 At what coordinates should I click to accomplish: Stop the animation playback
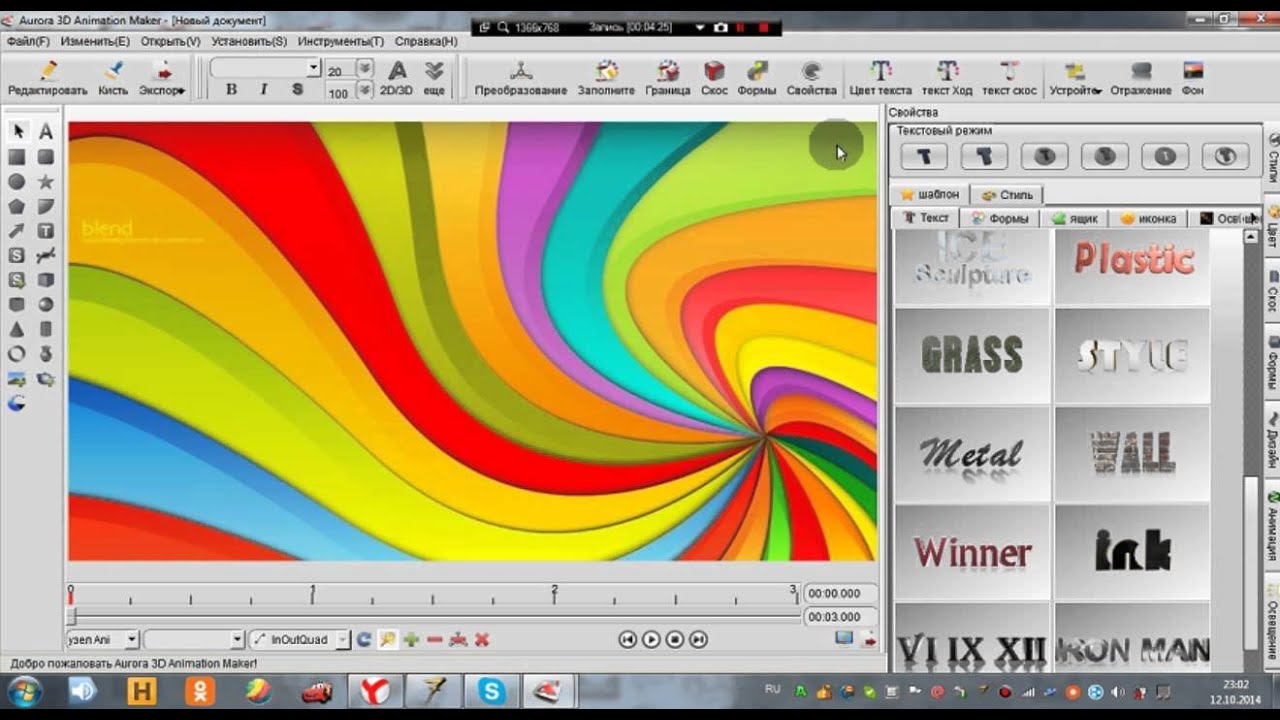tap(675, 639)
